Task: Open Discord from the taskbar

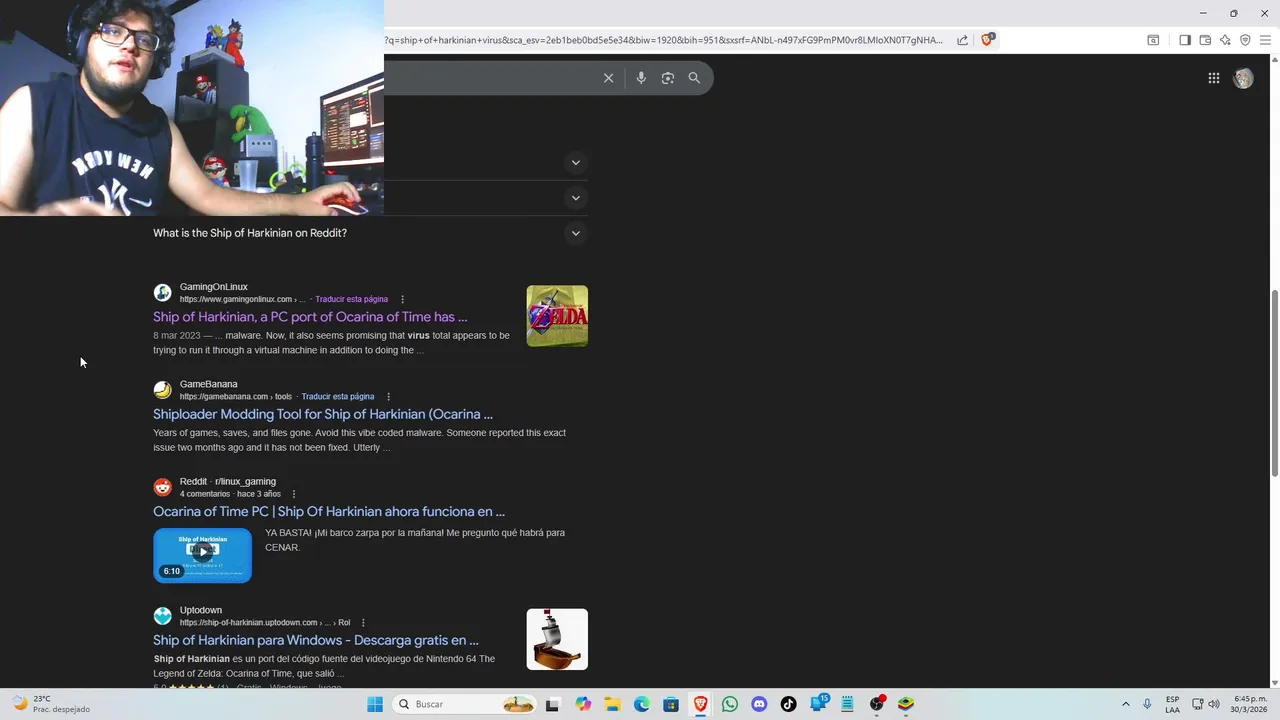Action: (759, 704)
